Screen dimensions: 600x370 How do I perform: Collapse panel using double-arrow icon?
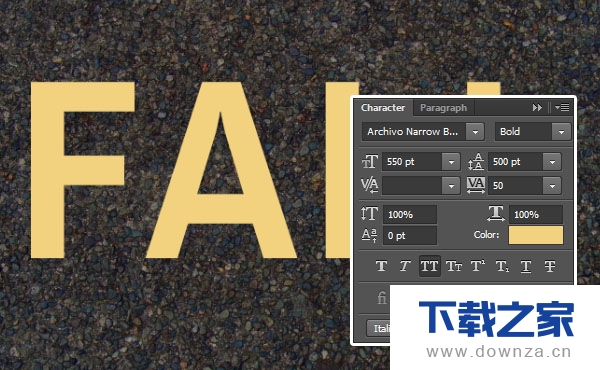(537, 108)
